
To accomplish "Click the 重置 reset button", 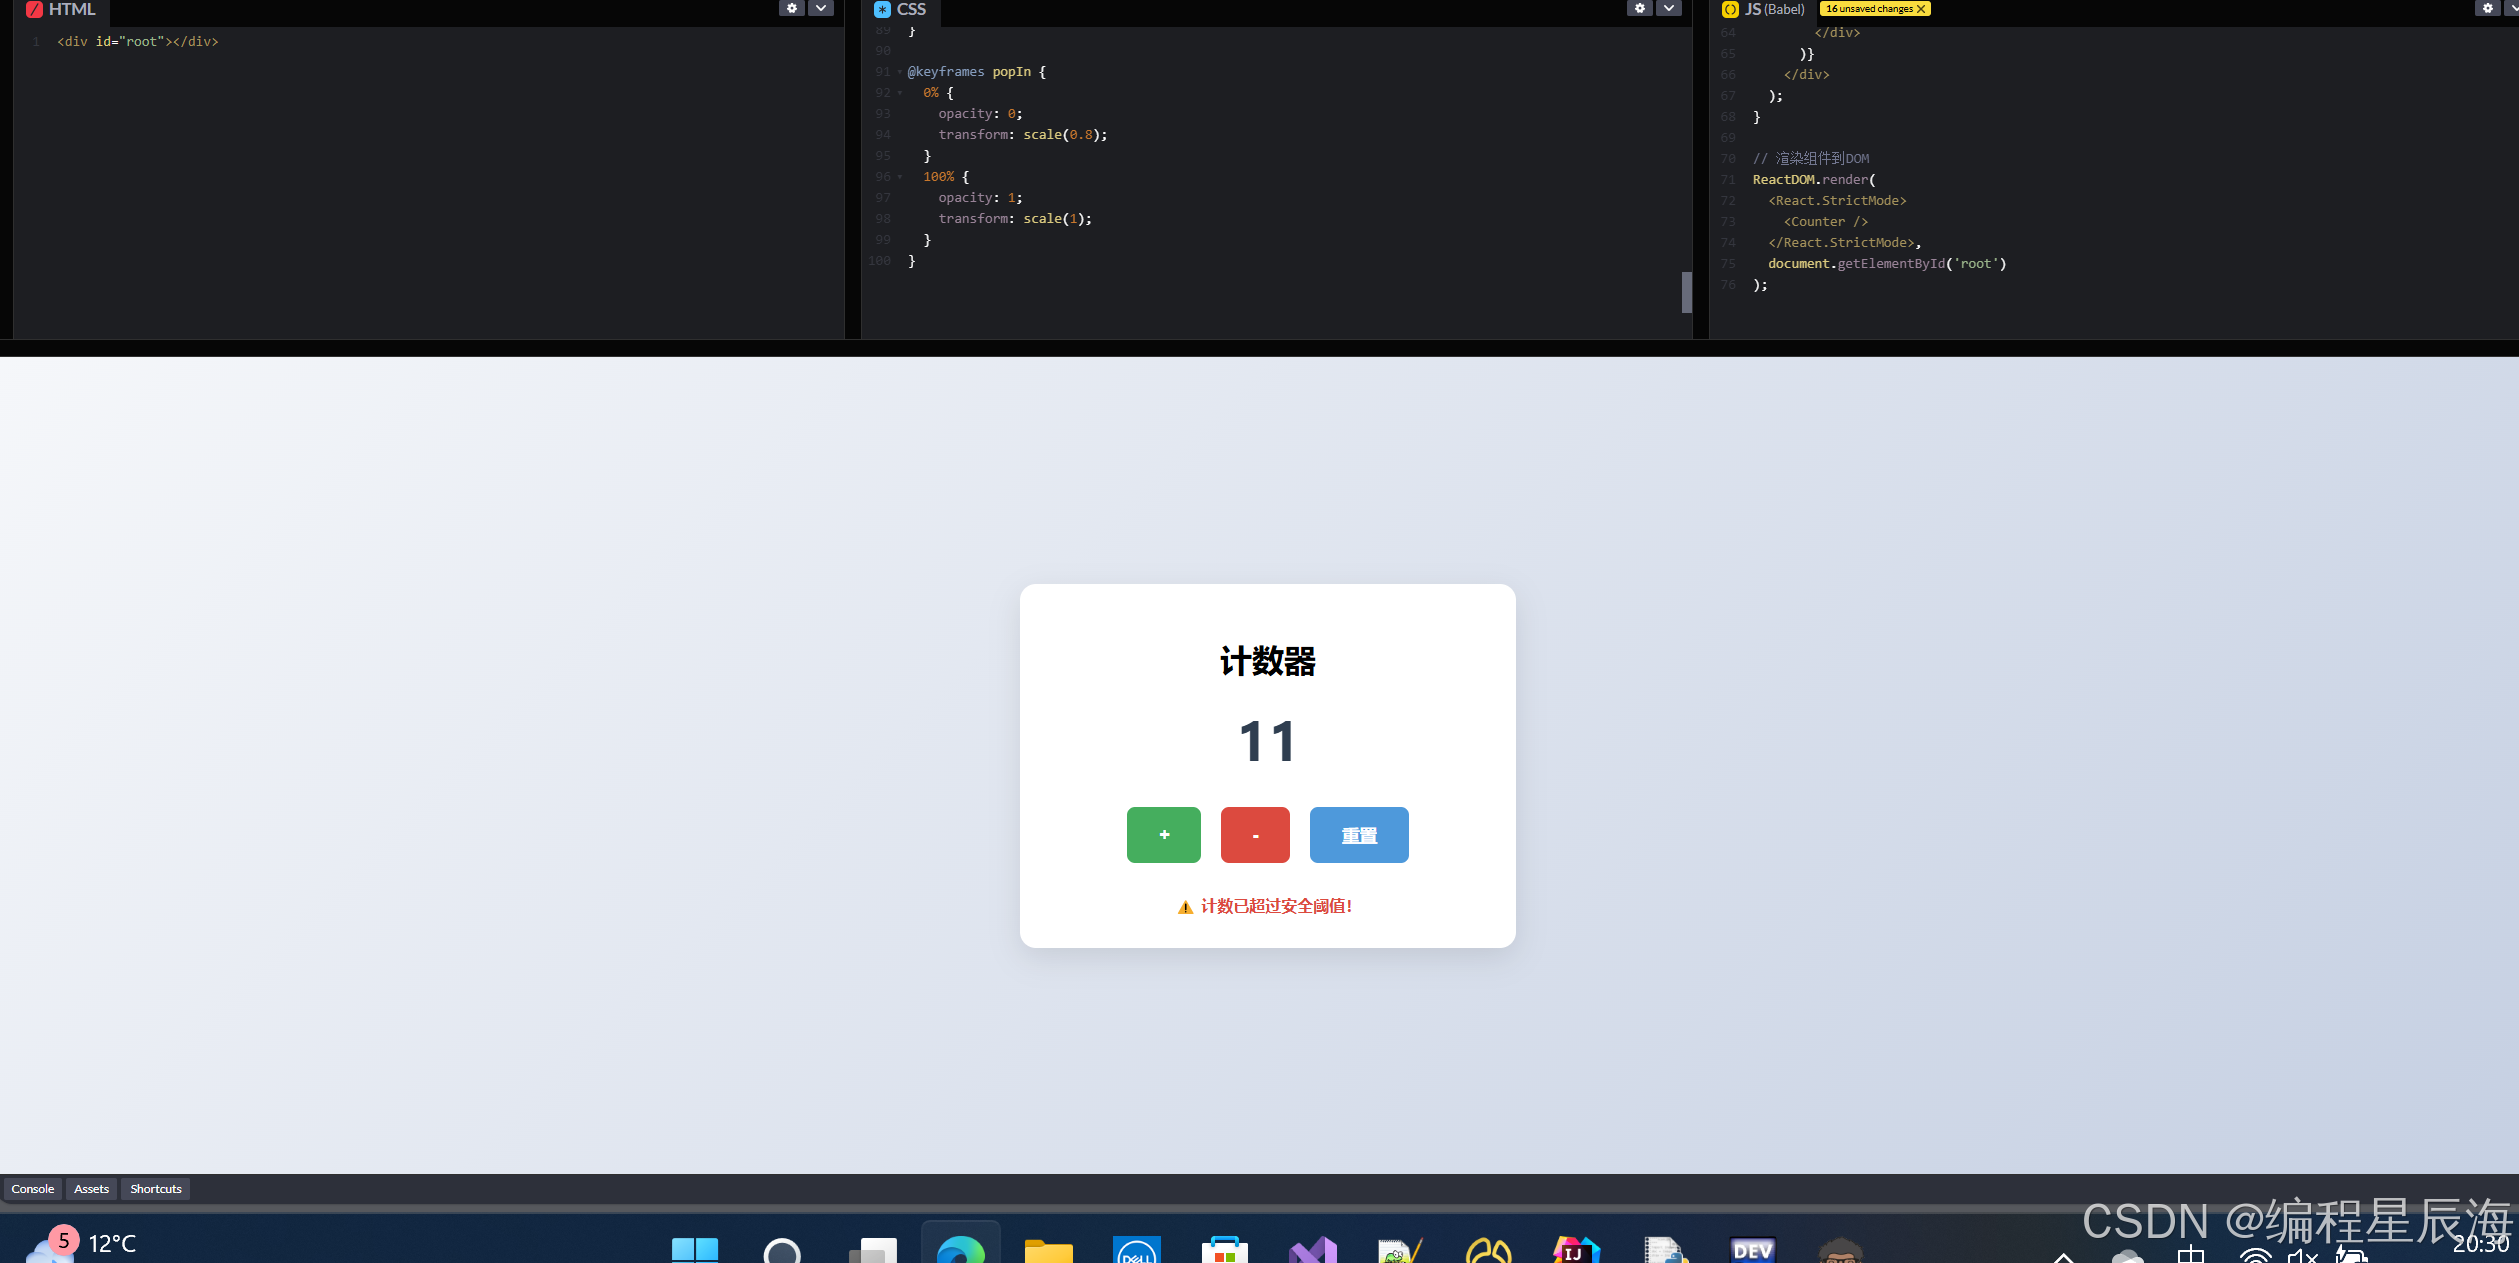I will tap(1358, 834).
